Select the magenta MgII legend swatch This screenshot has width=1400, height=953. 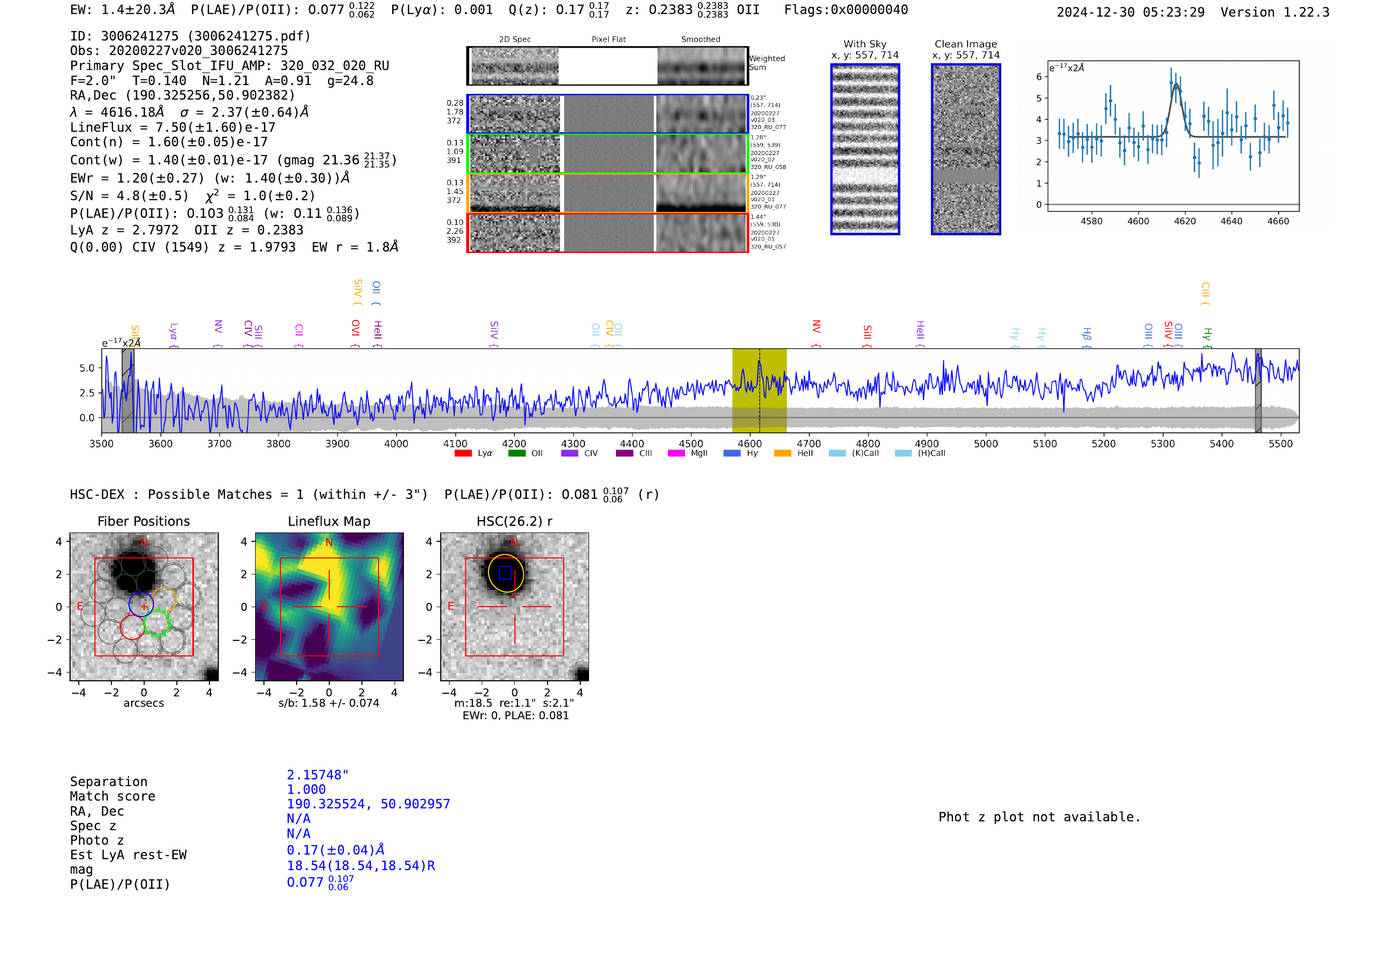pos(676,453)
